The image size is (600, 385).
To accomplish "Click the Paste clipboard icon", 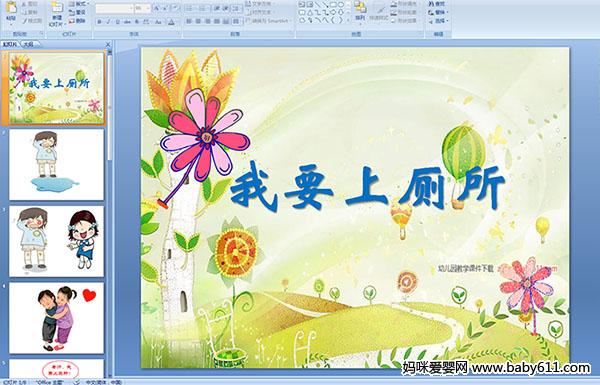I will click(11, 8).
